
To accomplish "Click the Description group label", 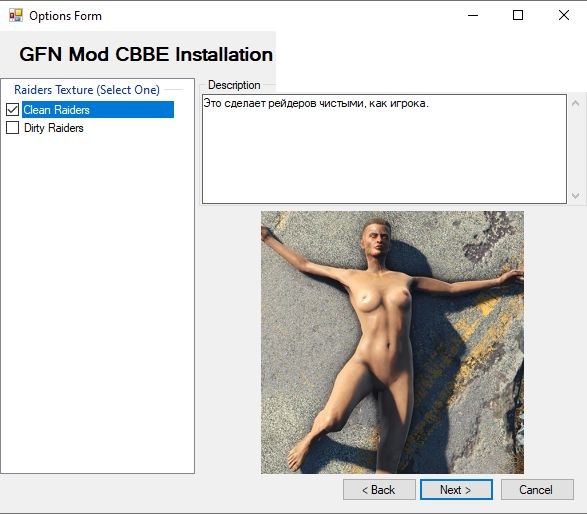I will tap(234, 85).
